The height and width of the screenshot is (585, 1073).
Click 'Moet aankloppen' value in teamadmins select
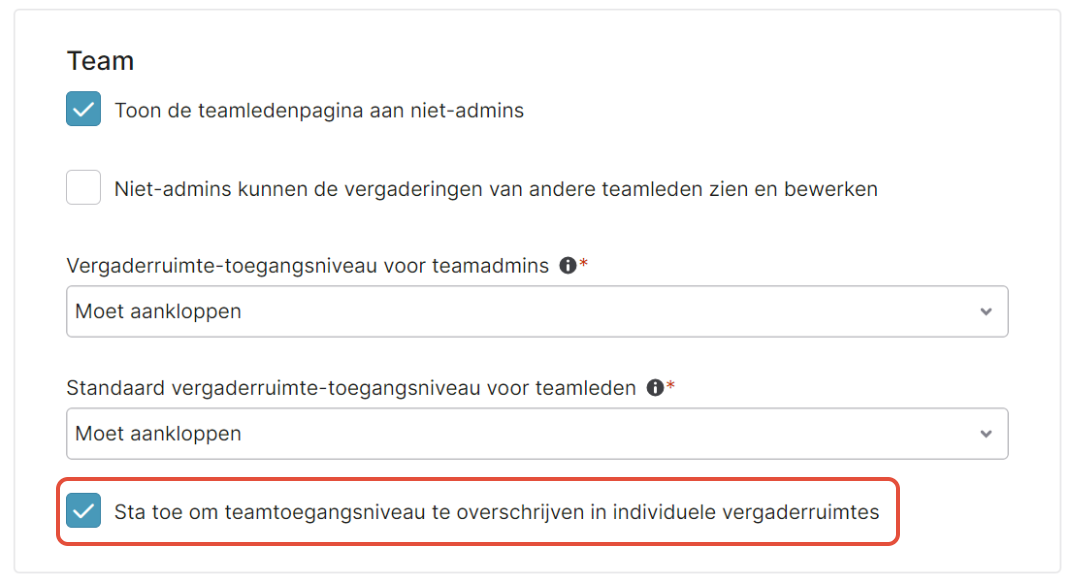158,312
